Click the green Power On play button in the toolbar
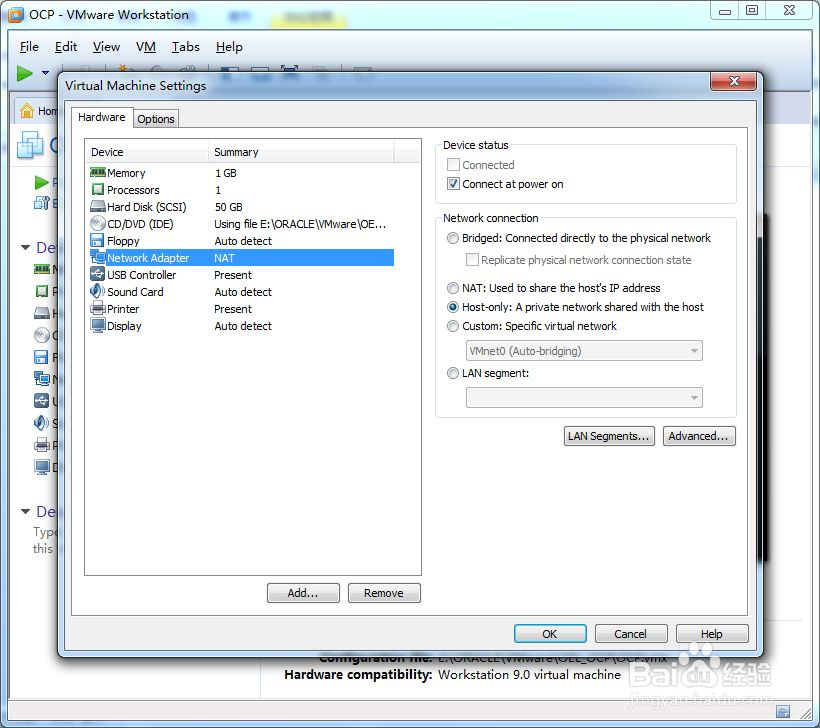This screenshot has width=820, height=728. click(x=25, y=73)
